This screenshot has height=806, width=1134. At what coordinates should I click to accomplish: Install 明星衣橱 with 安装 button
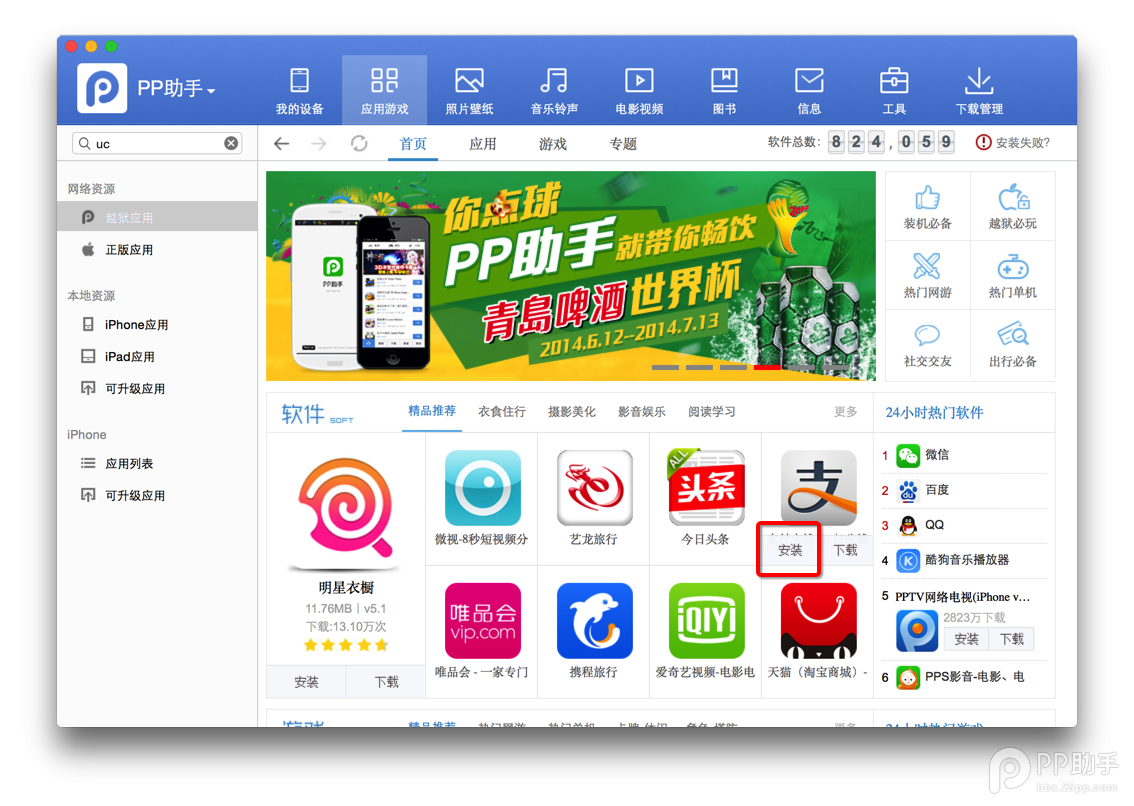click(306, 682)
